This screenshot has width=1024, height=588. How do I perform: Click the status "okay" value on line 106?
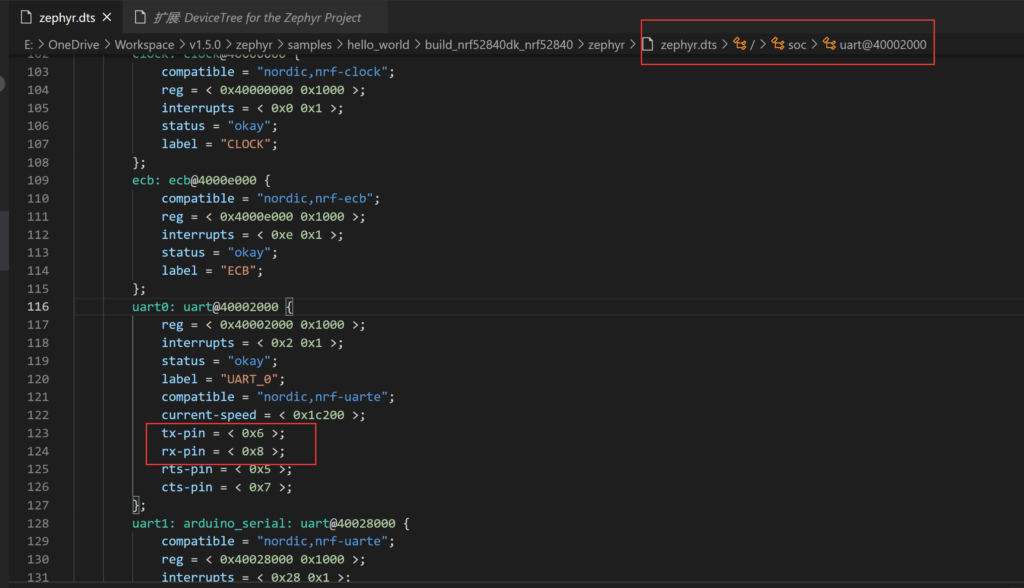249,126
